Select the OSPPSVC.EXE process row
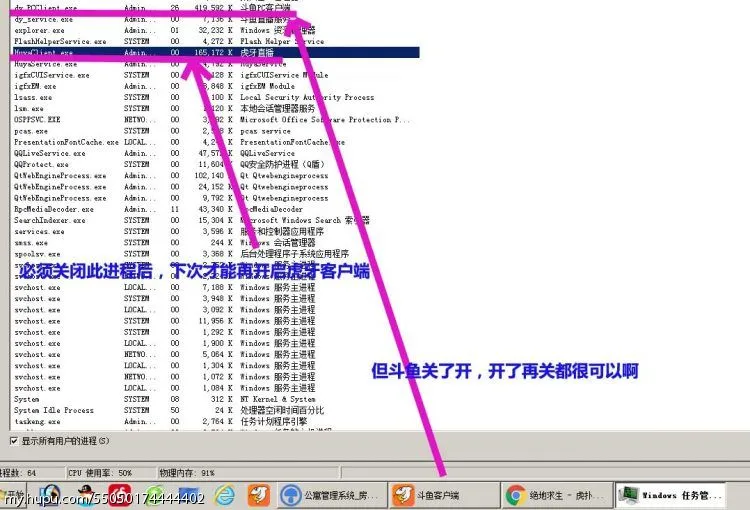750x510 pixels. tap(215, 120)
